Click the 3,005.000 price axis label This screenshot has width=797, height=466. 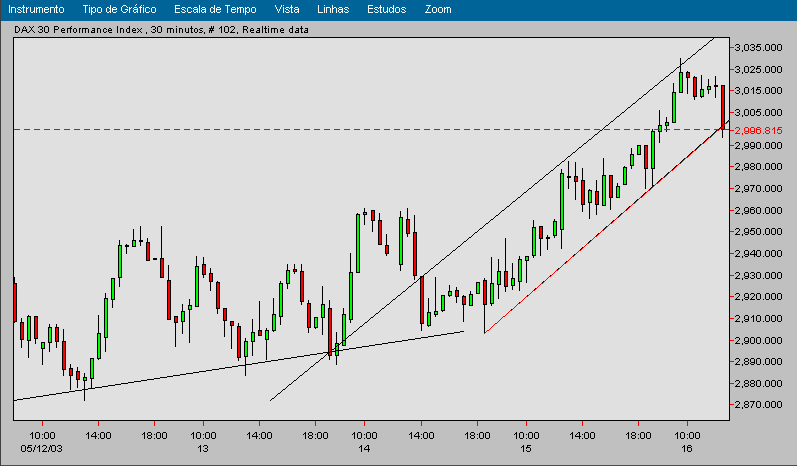tap(758, 112)
